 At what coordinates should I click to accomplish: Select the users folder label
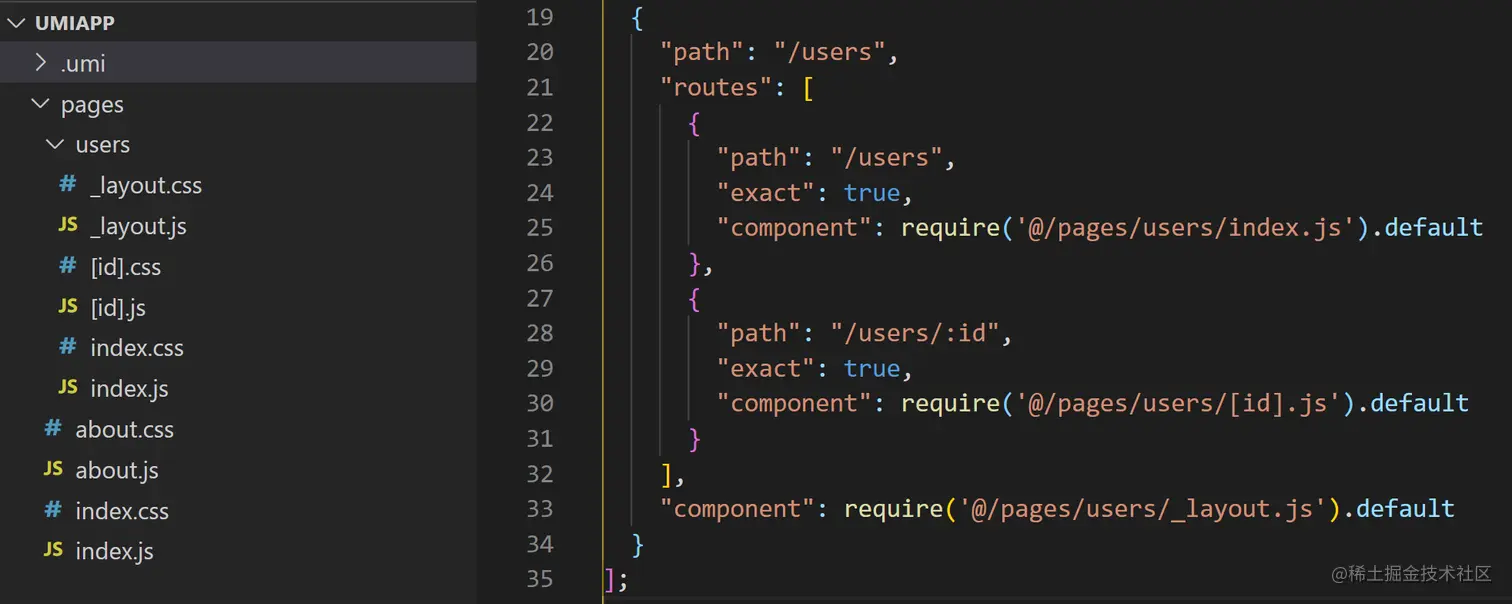pyautogui.click(x=103, y=145)
